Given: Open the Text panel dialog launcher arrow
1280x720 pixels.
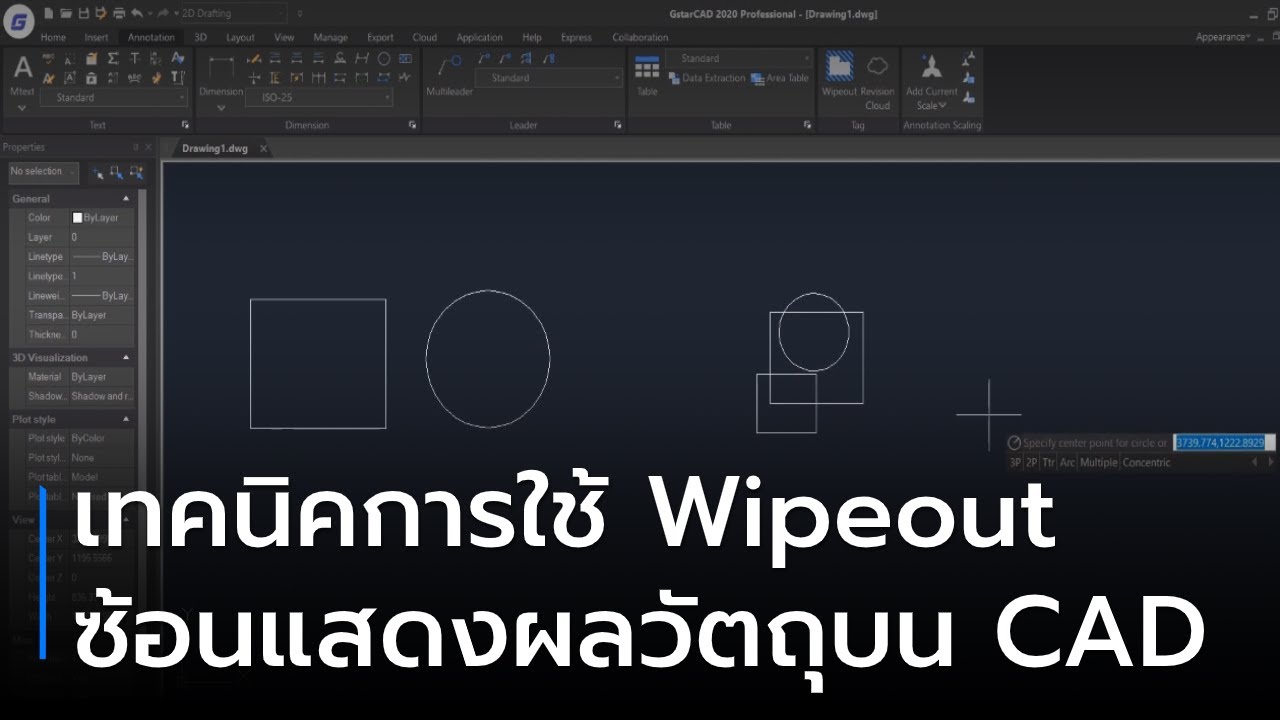Looking at the screenshot, I should click(x=185, y=125).
